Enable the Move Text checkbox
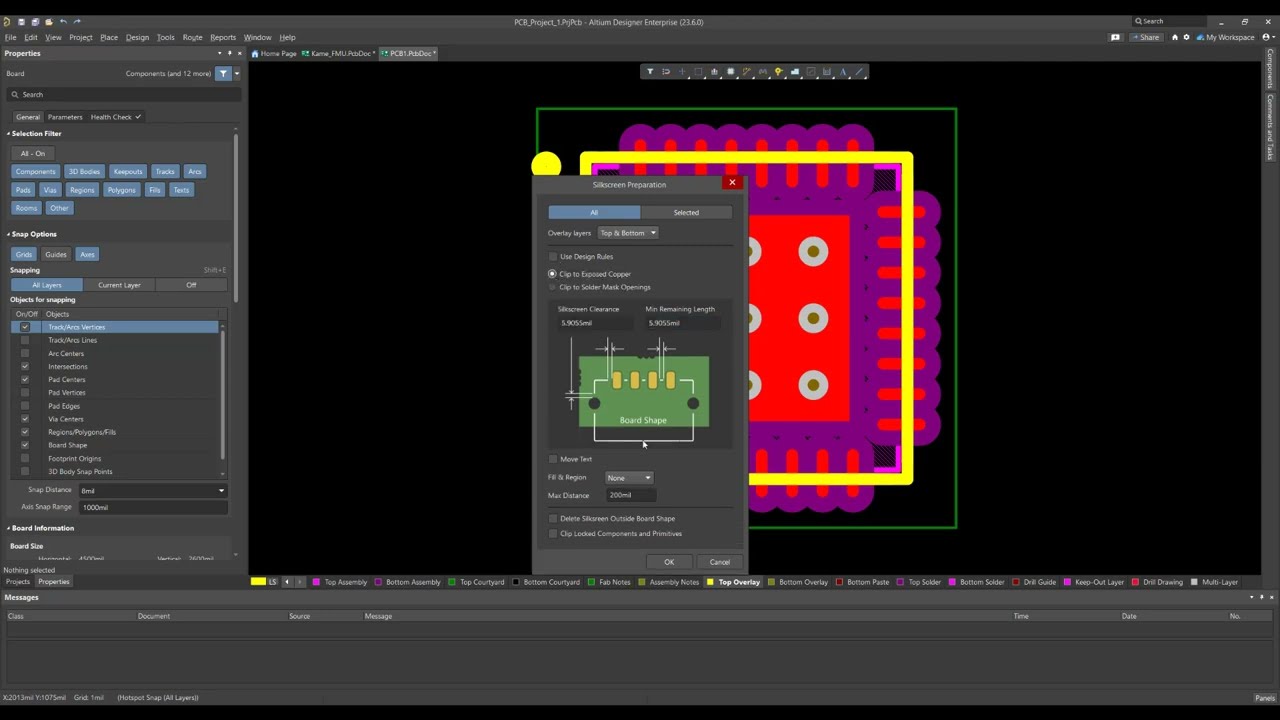The height and width of the screenshot is (720, 1280). (553, 459)
